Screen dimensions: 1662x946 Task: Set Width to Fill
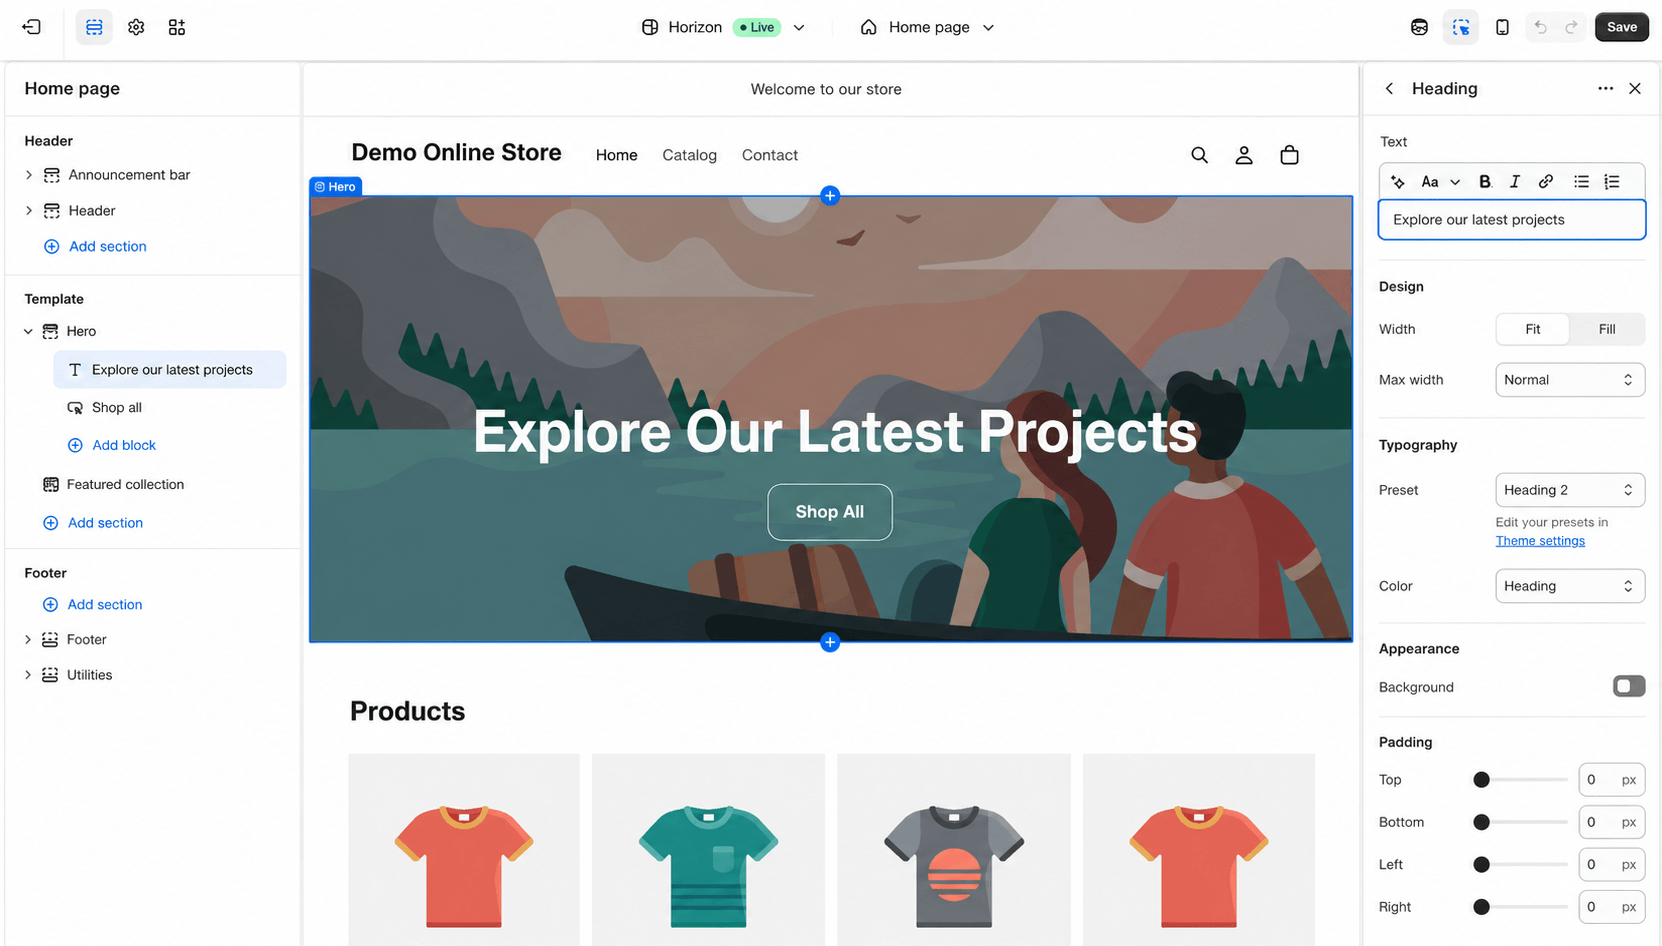pos(1606,329)
